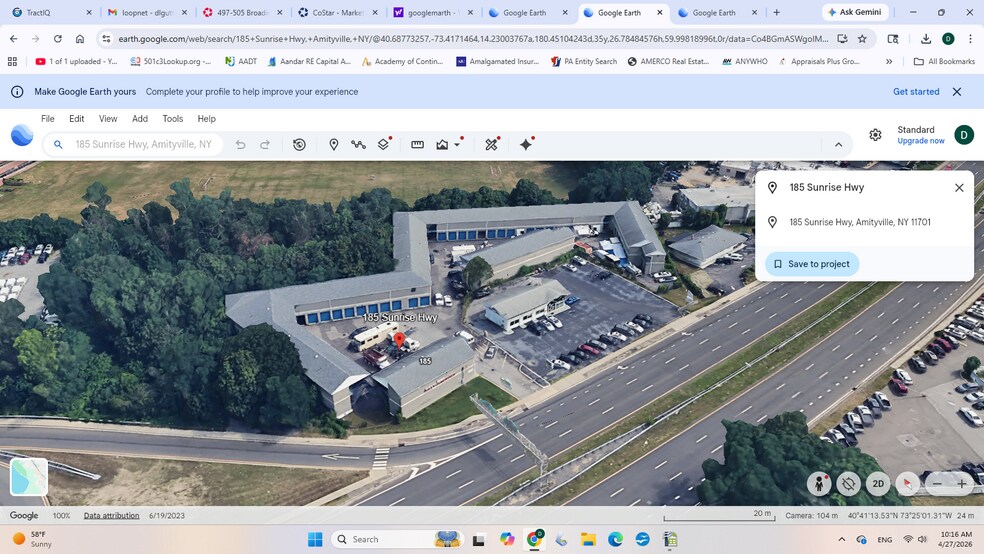Click the coordinates readout 40°41'13.53"N

899,516
